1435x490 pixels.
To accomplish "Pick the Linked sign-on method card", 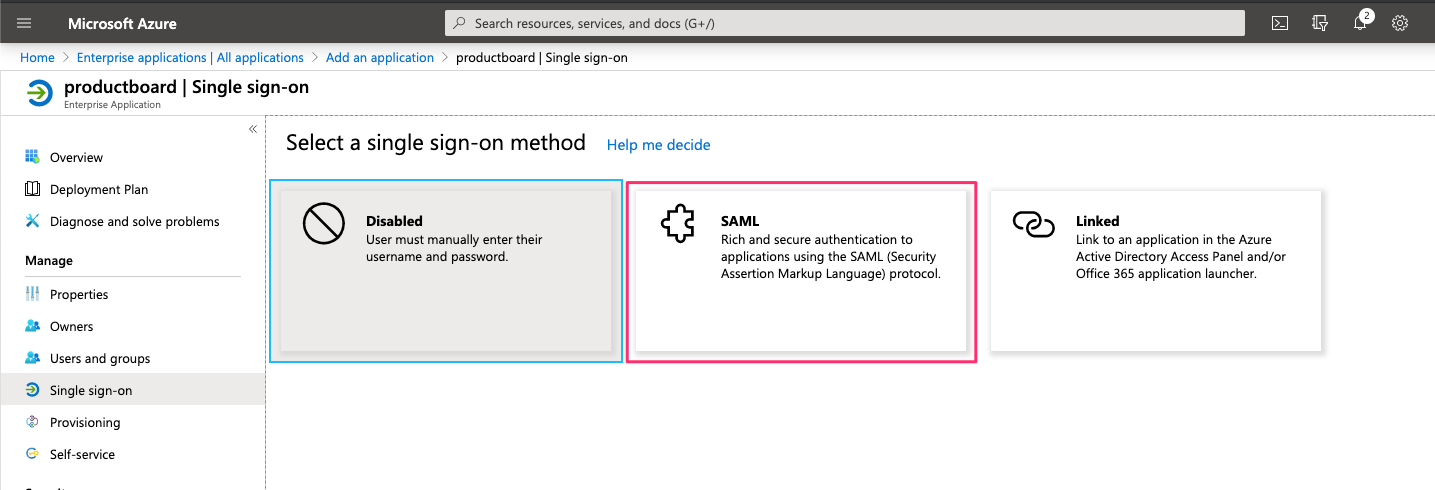I will (1156, 271).
